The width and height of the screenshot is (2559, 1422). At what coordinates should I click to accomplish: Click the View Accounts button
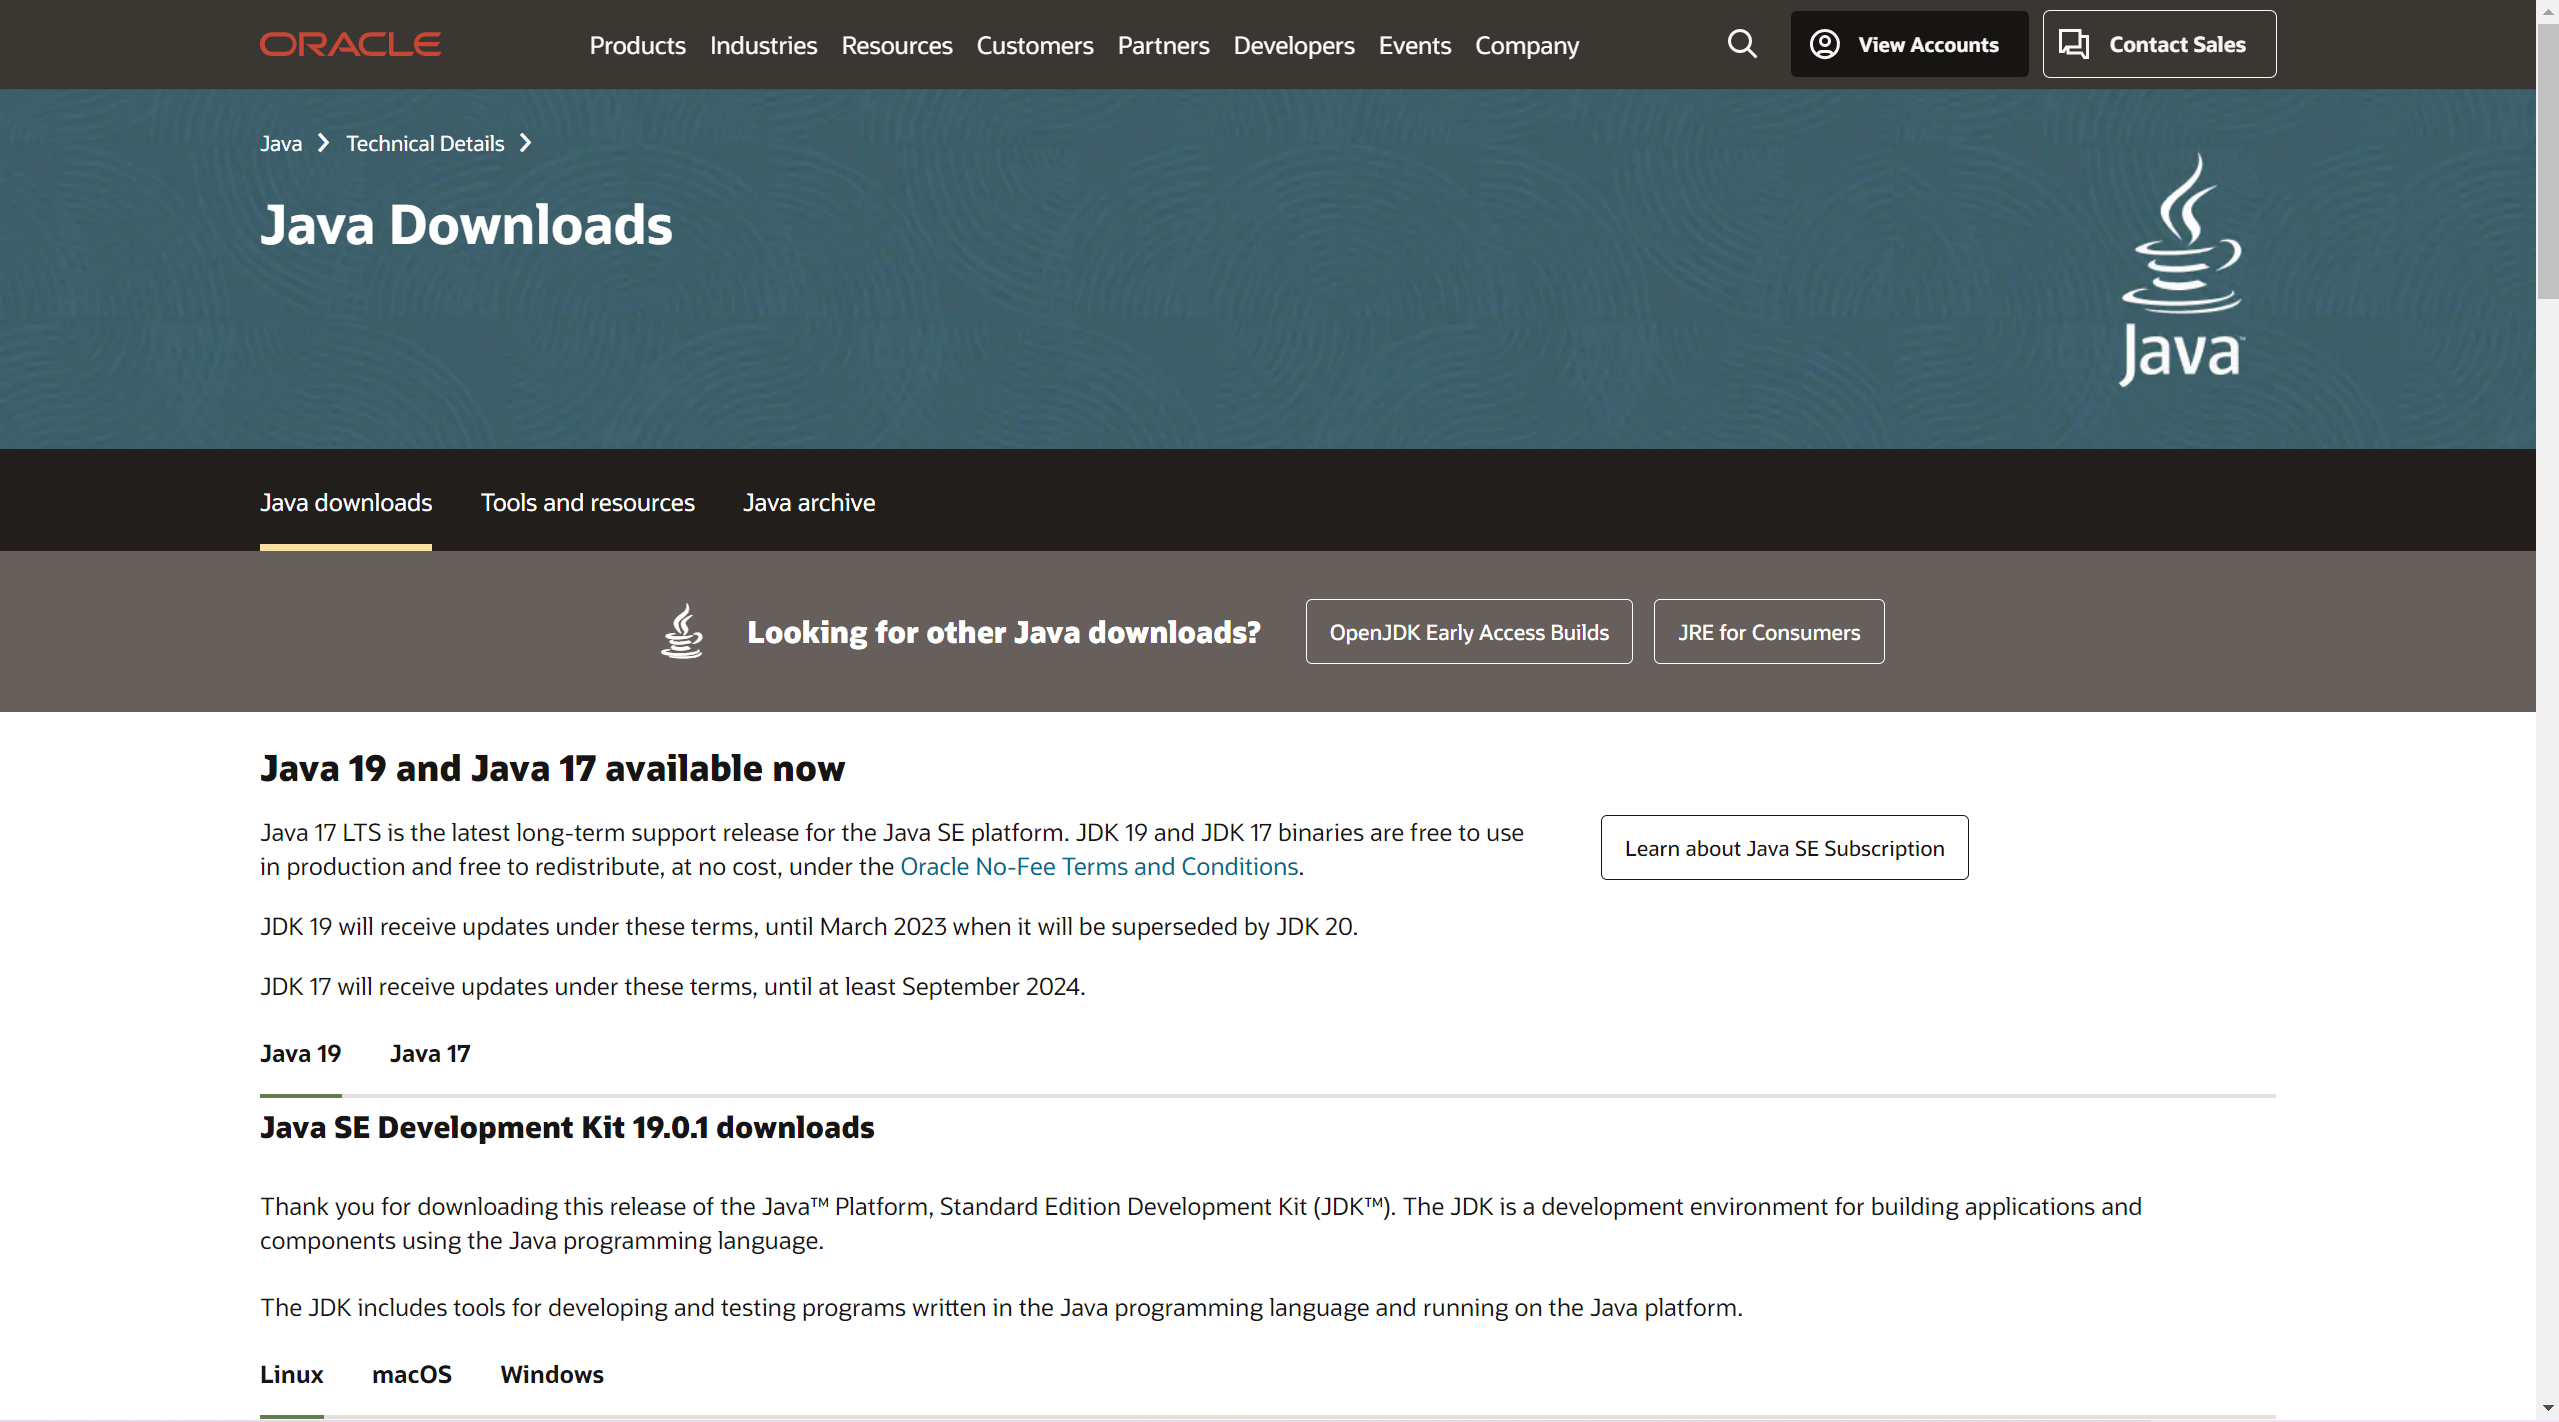point(1908,44)
